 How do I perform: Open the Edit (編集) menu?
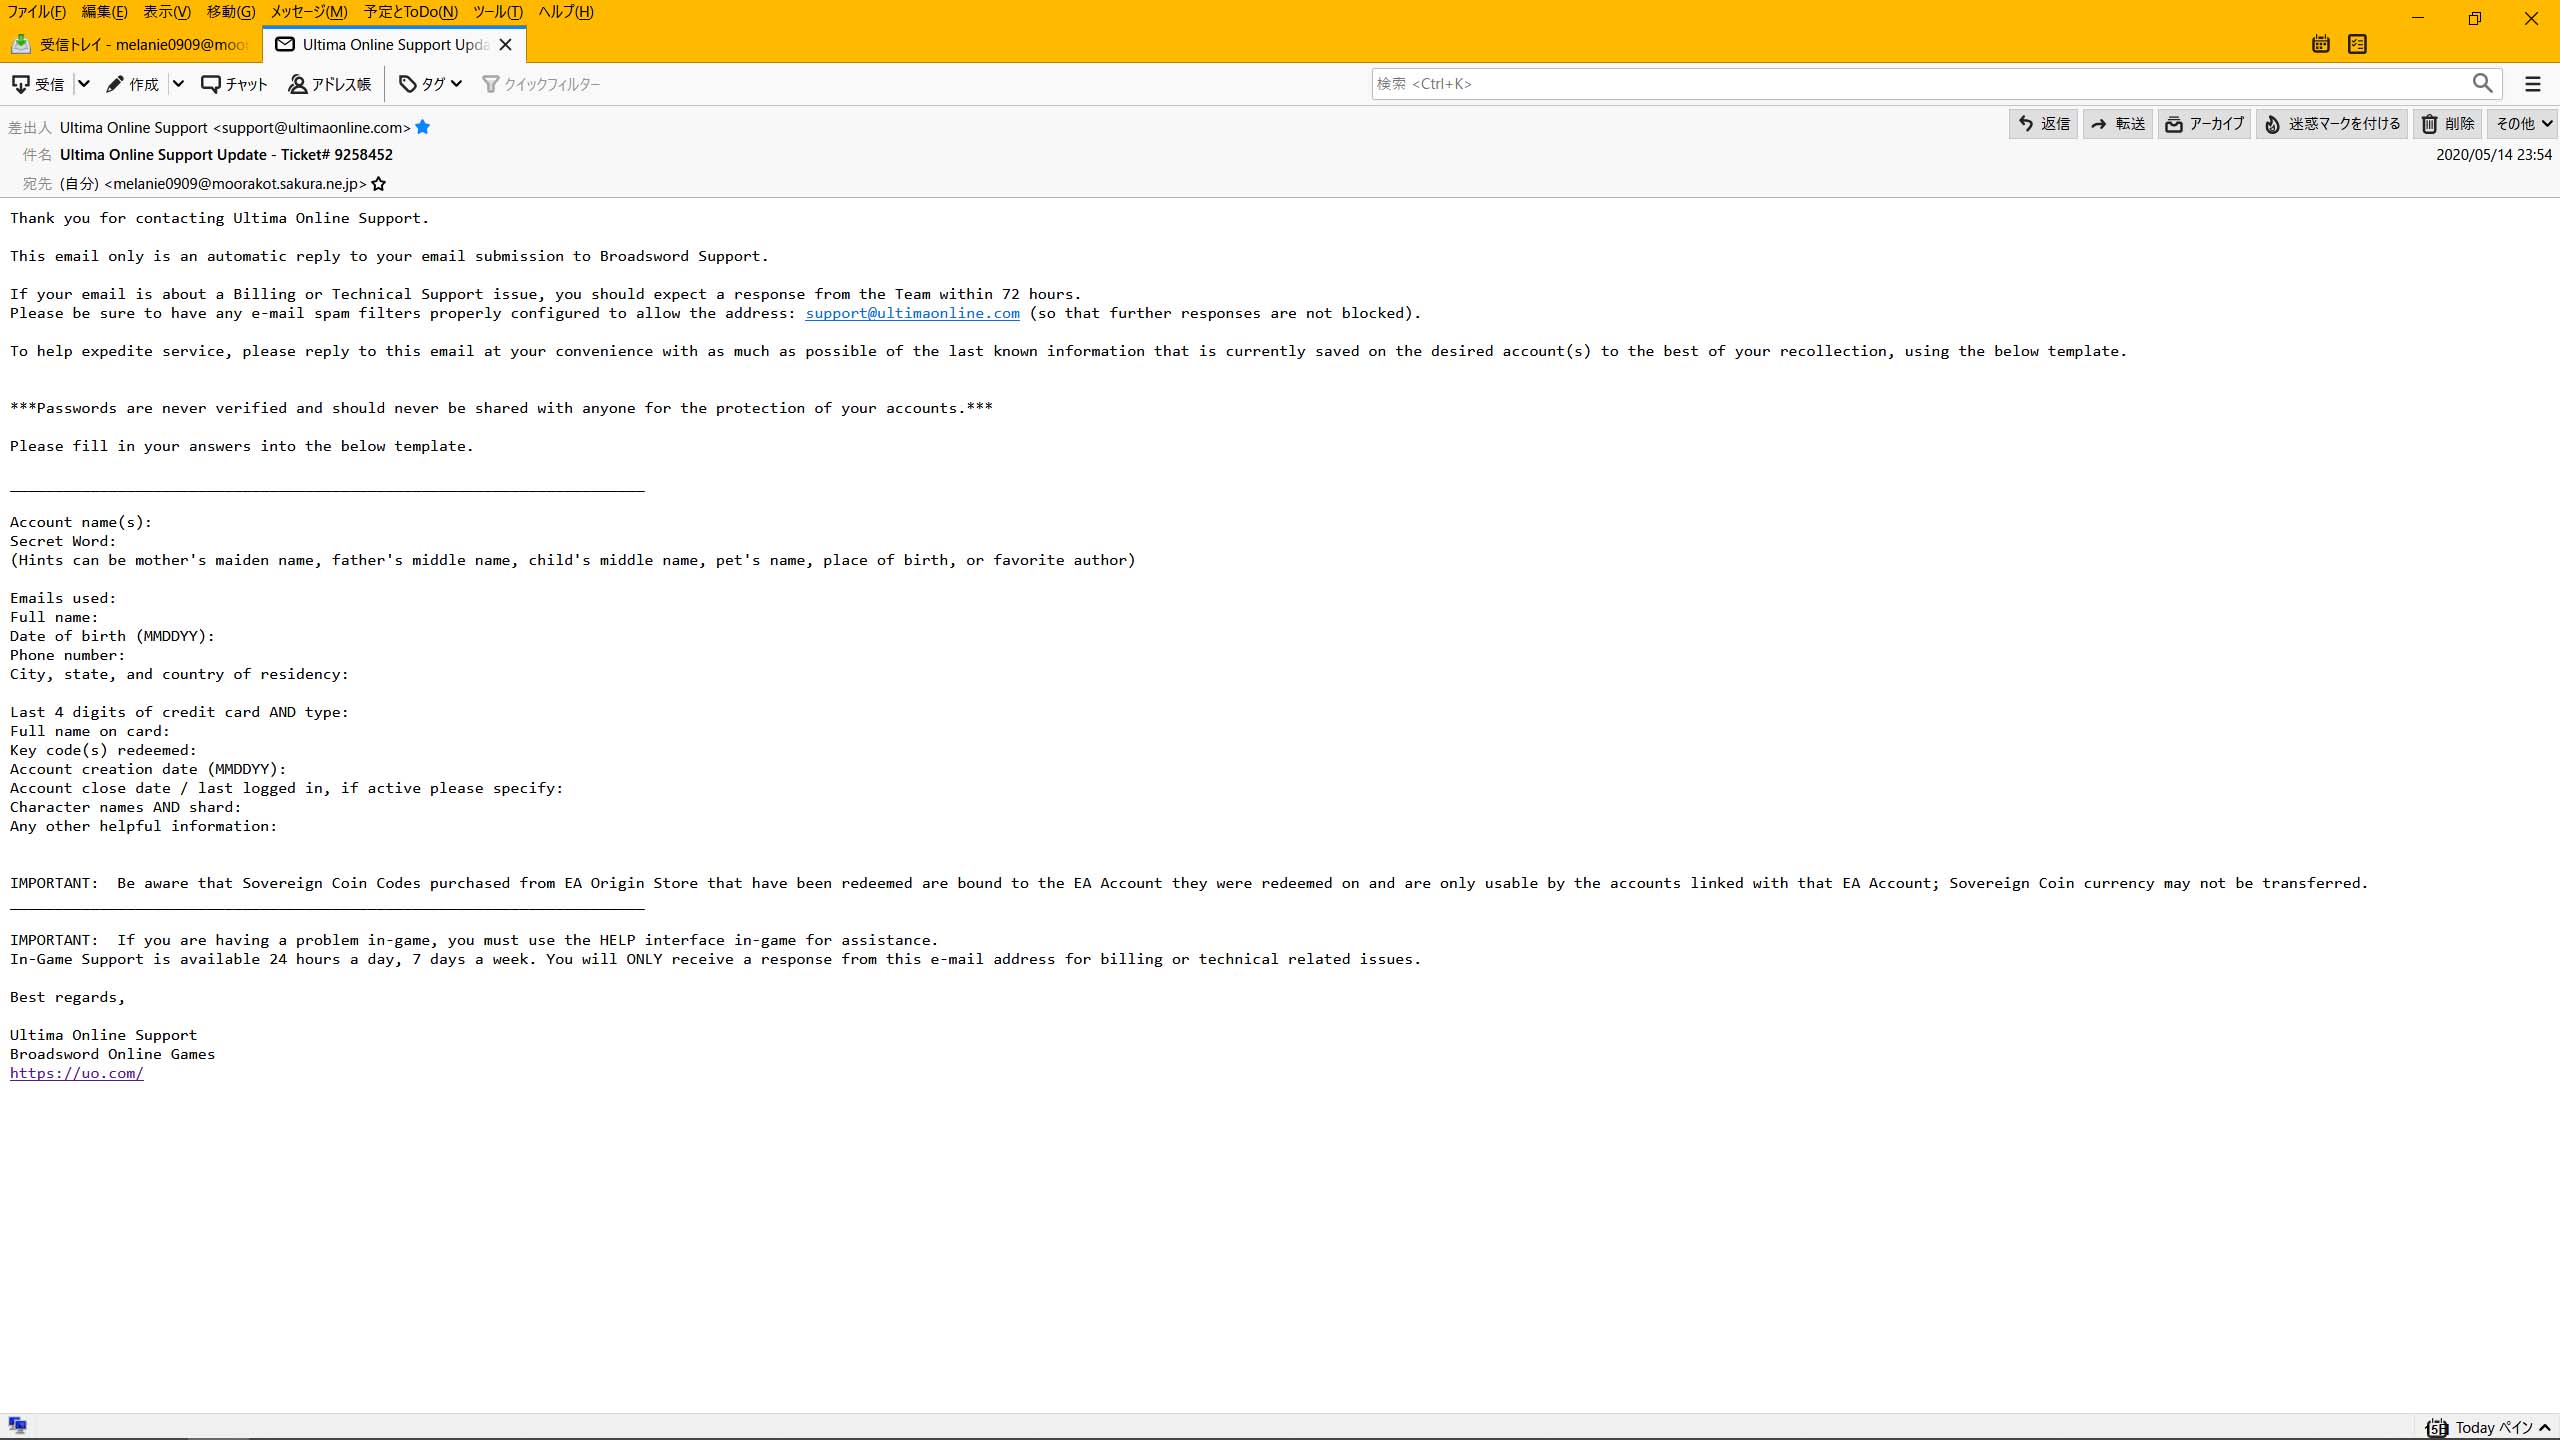[x=104, y=12]
